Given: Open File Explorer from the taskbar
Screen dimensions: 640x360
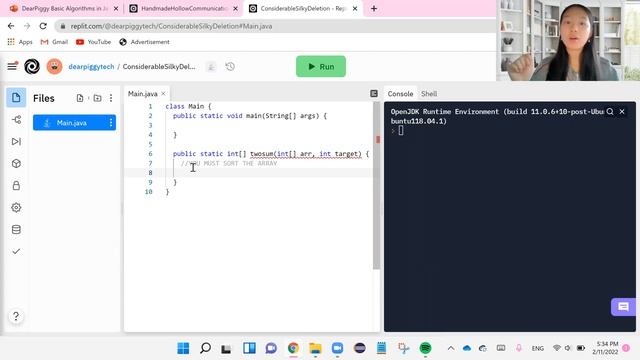Looking at the screenshot, I should (x=315, y=348).
